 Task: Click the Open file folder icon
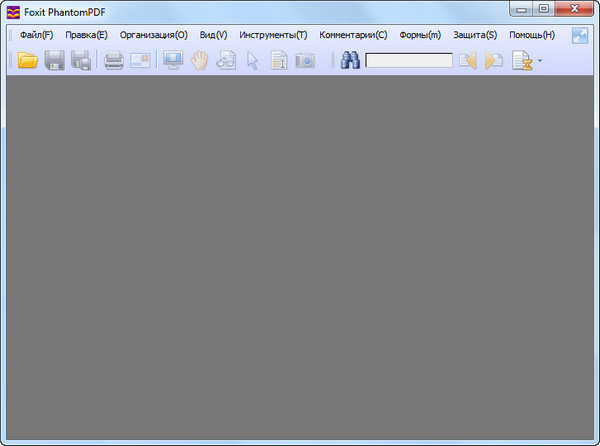pos(28,60)
